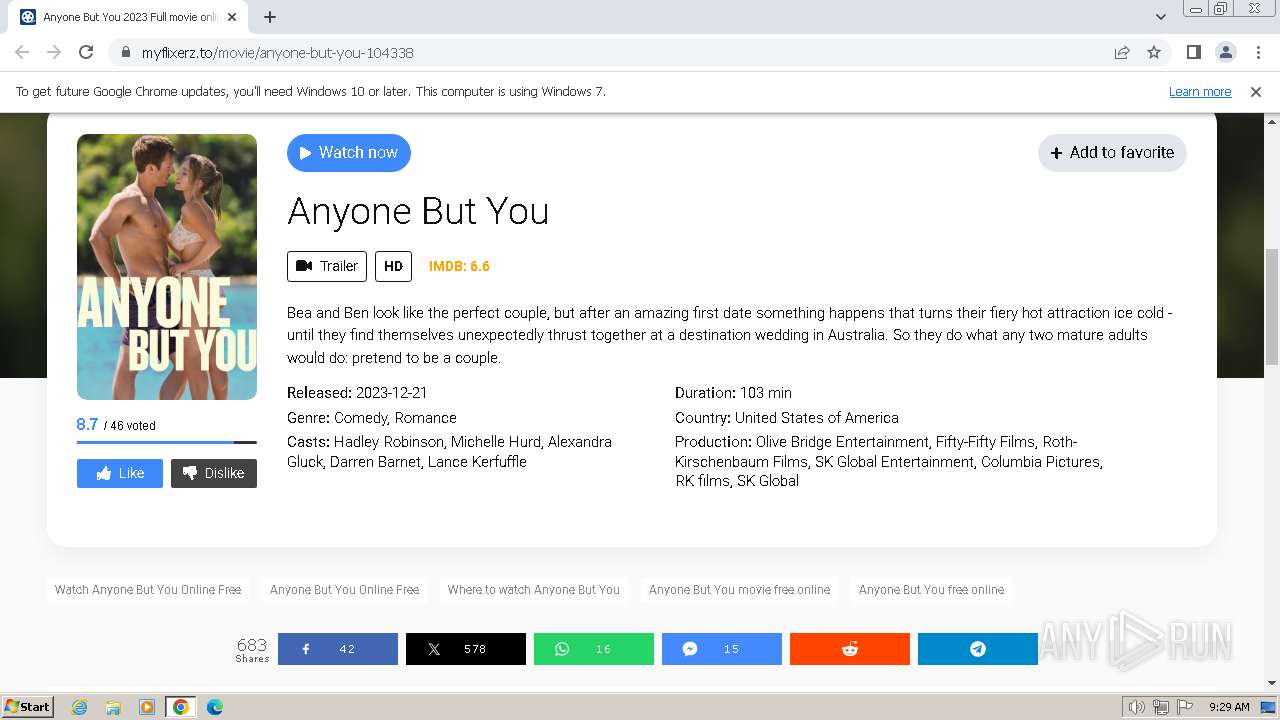Image resolution: width=1280 pixels, height=720 pixels.
Task: Open Fifty-Fifty Films production link
Action: (986, 441)
